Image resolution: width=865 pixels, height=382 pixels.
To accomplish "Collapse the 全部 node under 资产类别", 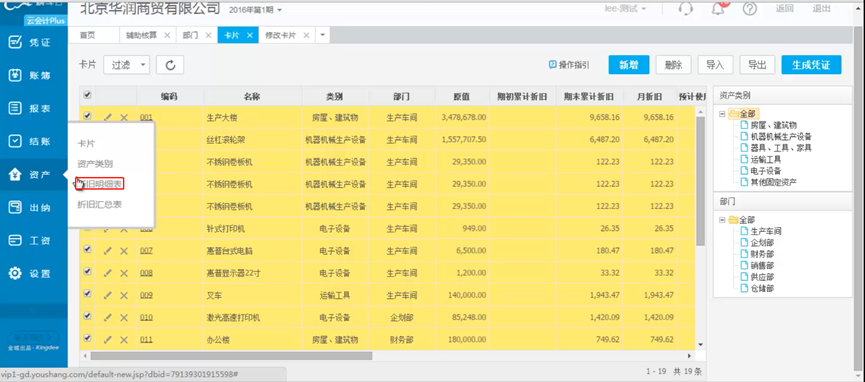I will [723, 114].
